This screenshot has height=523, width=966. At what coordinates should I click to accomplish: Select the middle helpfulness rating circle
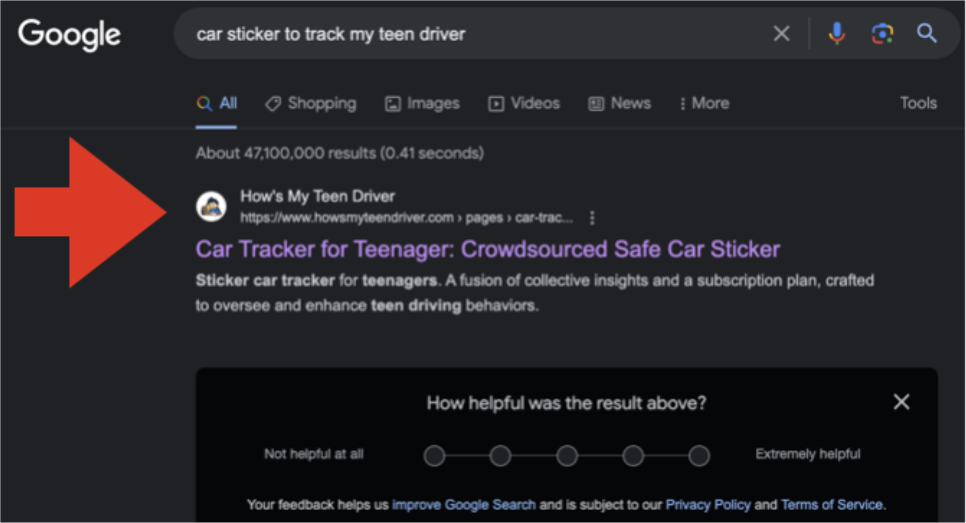567,456
